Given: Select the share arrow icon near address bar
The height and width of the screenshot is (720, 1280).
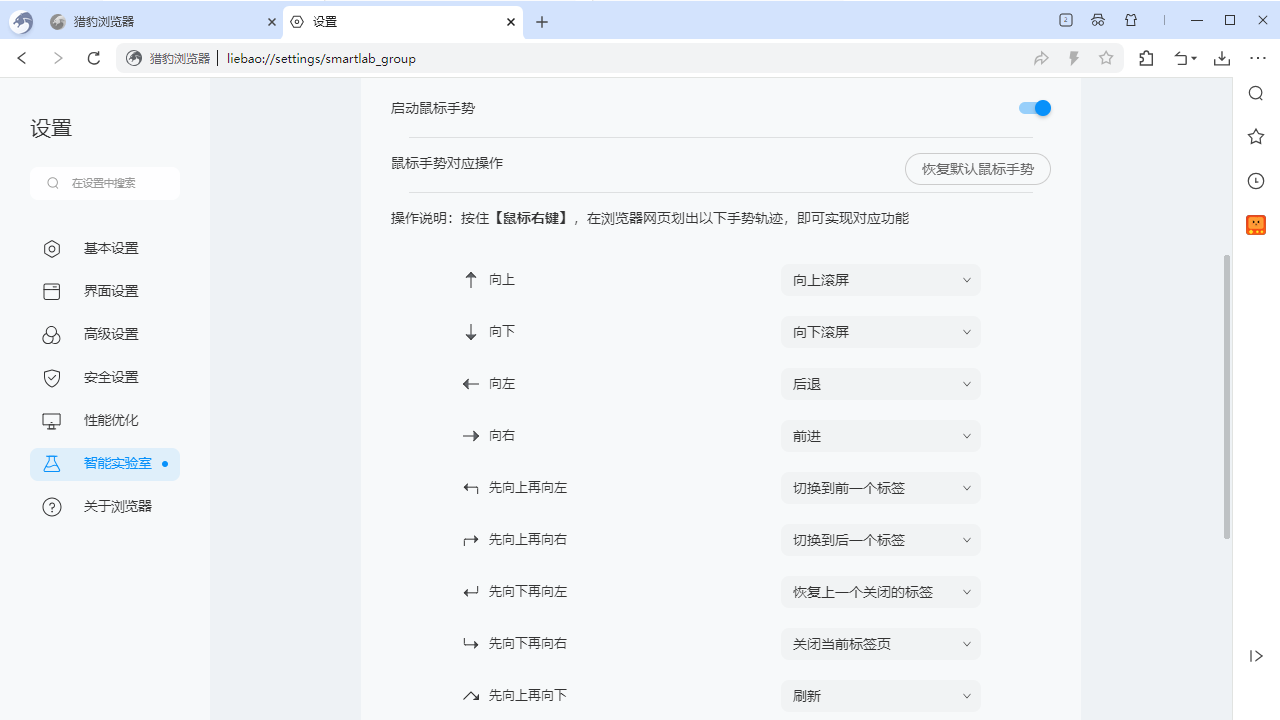Looking at the screenshot, I should [x=1041, y=58].
